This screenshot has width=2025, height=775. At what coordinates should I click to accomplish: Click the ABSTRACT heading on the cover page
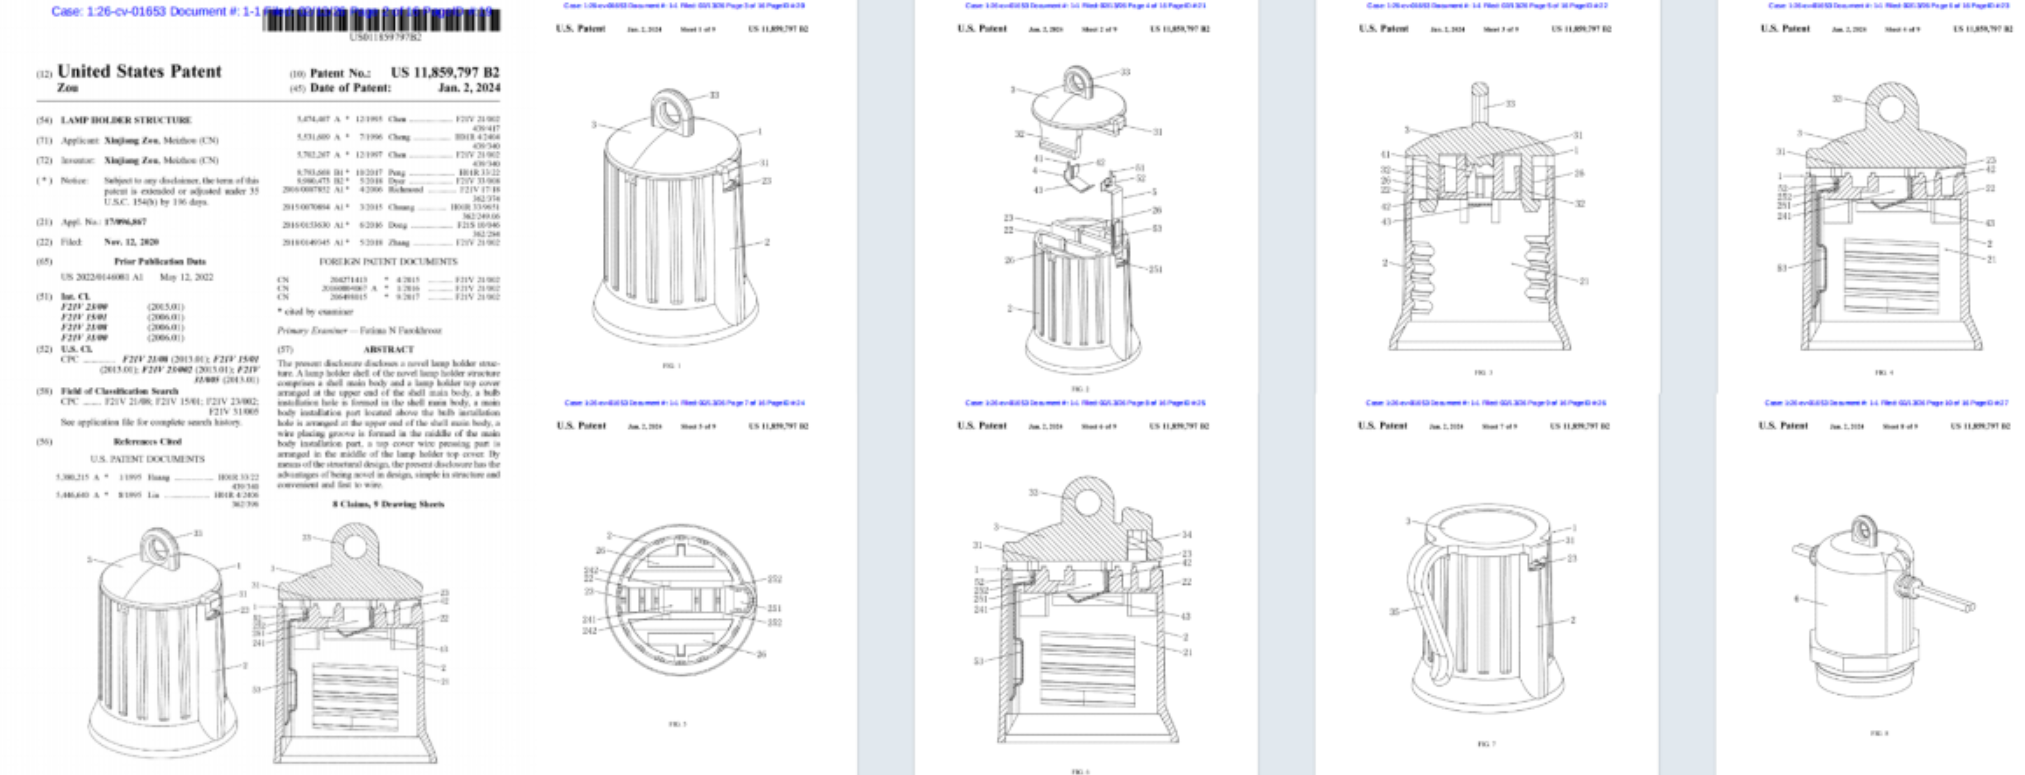pyautogui.click(x=388, y=350)
